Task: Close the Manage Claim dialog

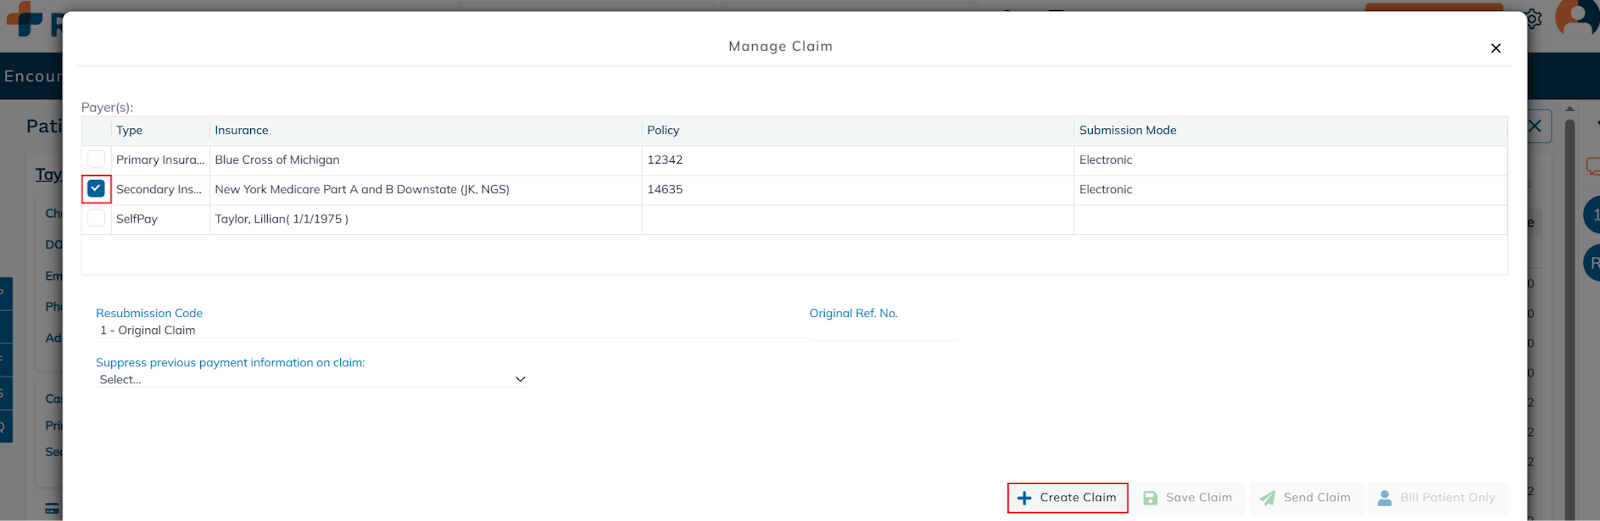Action: (1495, 48)
